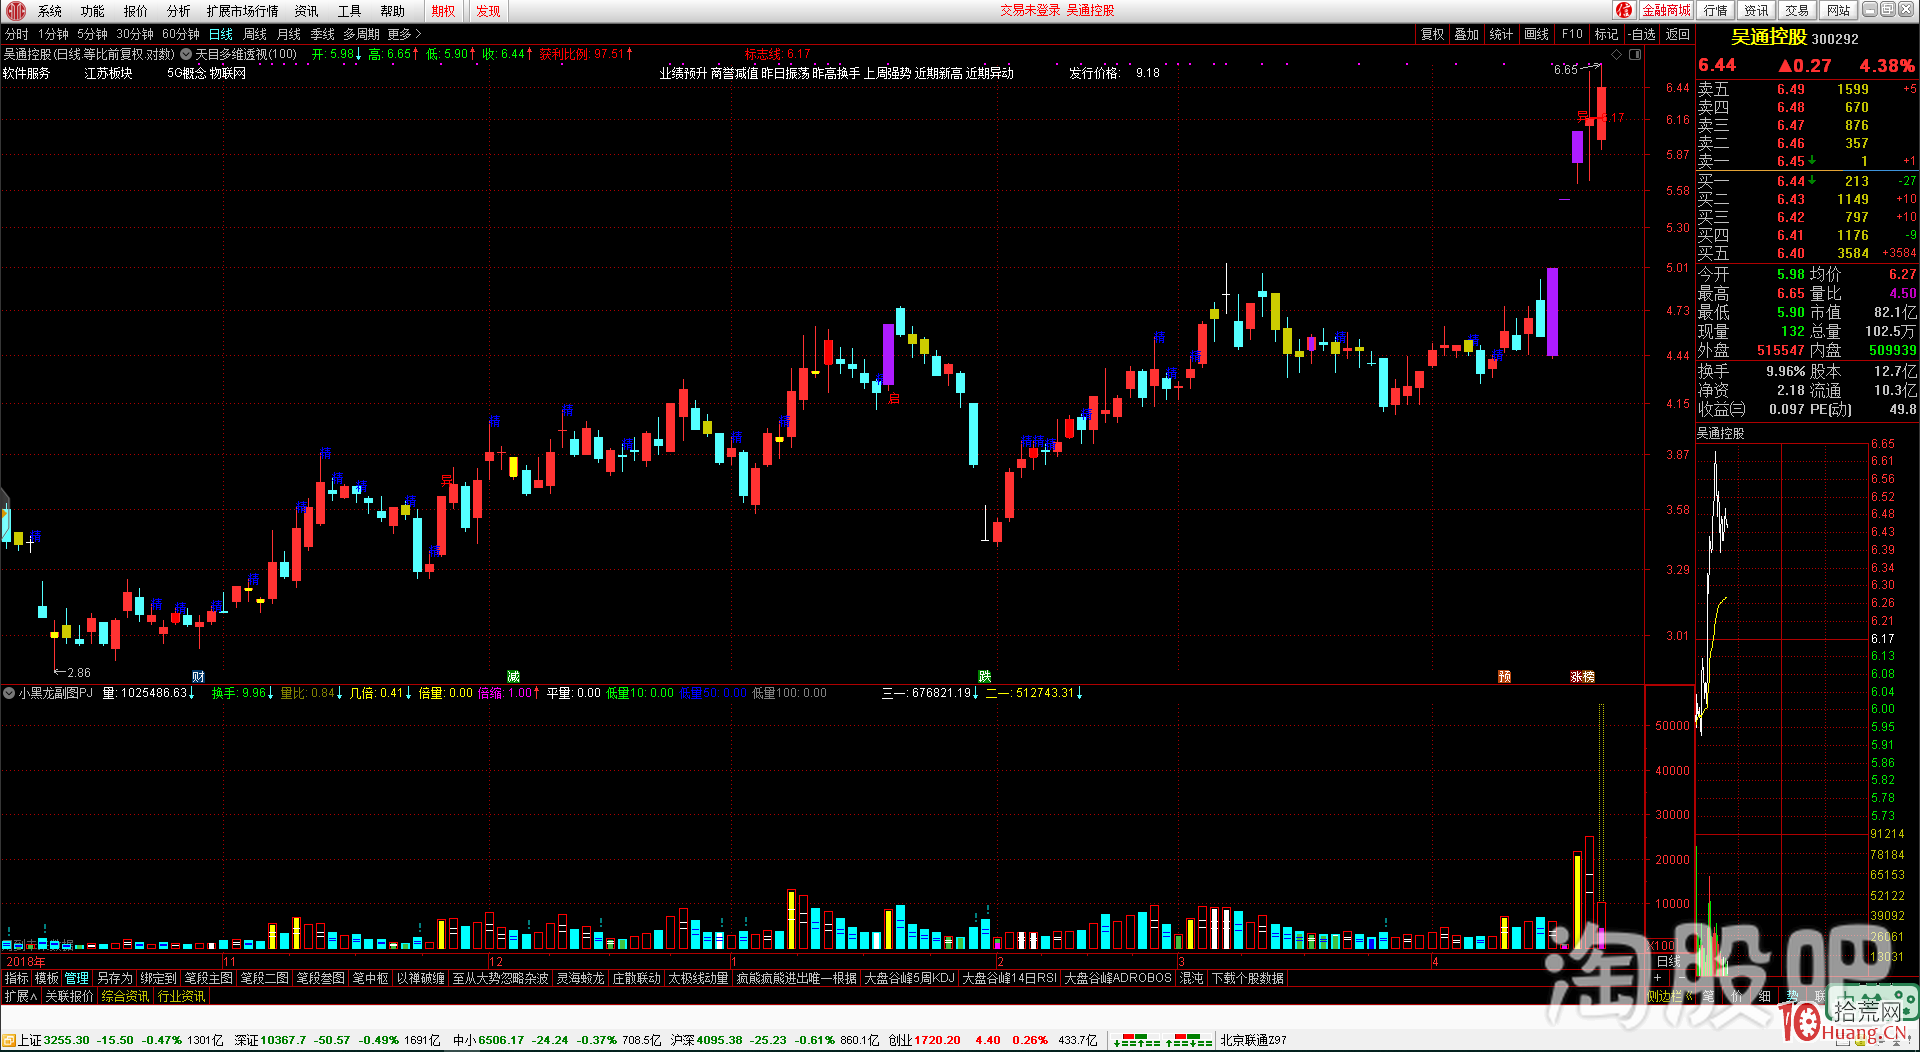Click the 减 marker icon on the timeline
Screen dimensions: 1920x1052
[x=513, y=677]
